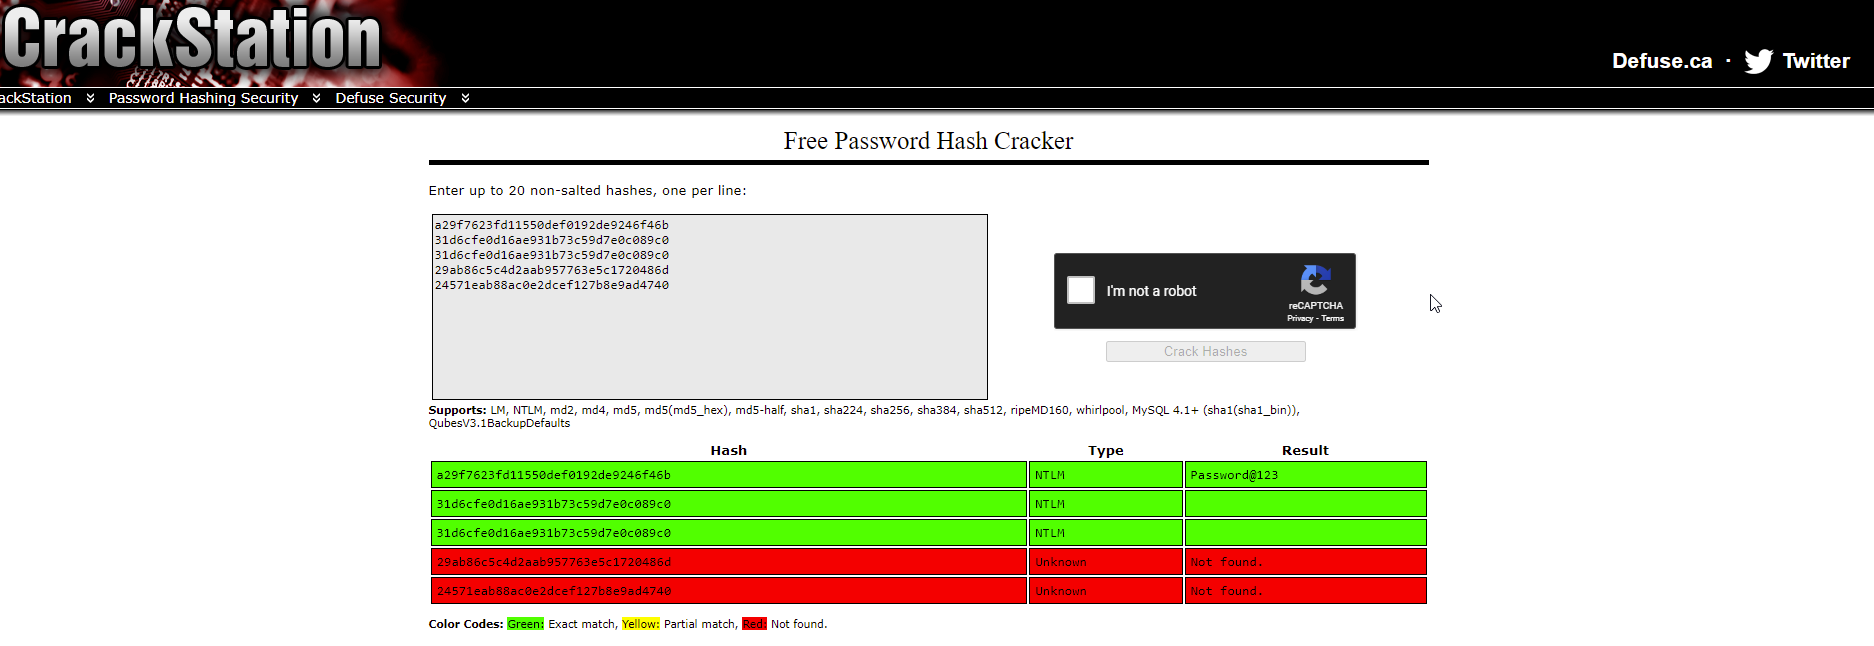Click the Crack Hashes button
Screen dimensions: 1874x646
click(1205, 352)
